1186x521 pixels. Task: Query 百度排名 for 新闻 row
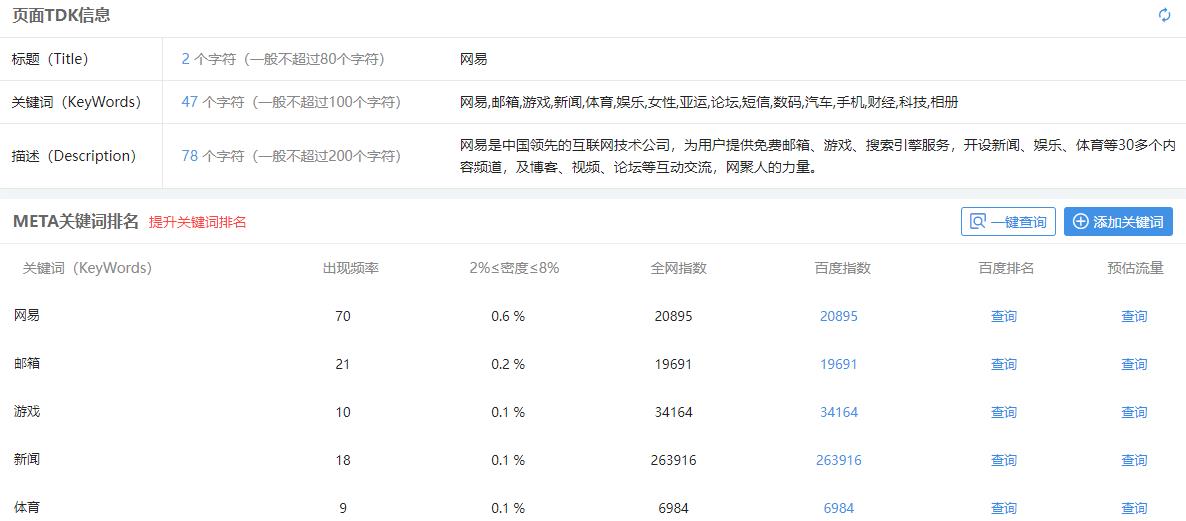tap(1004, 460)
